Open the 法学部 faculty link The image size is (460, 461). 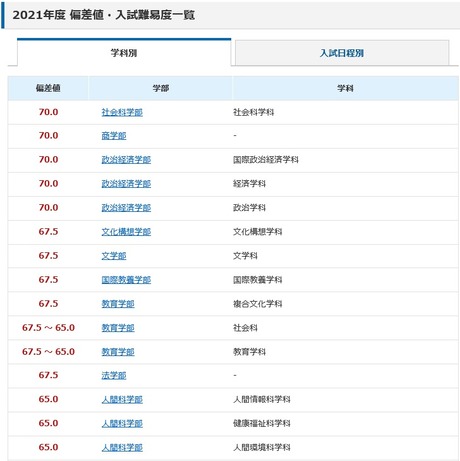point(114,375)
